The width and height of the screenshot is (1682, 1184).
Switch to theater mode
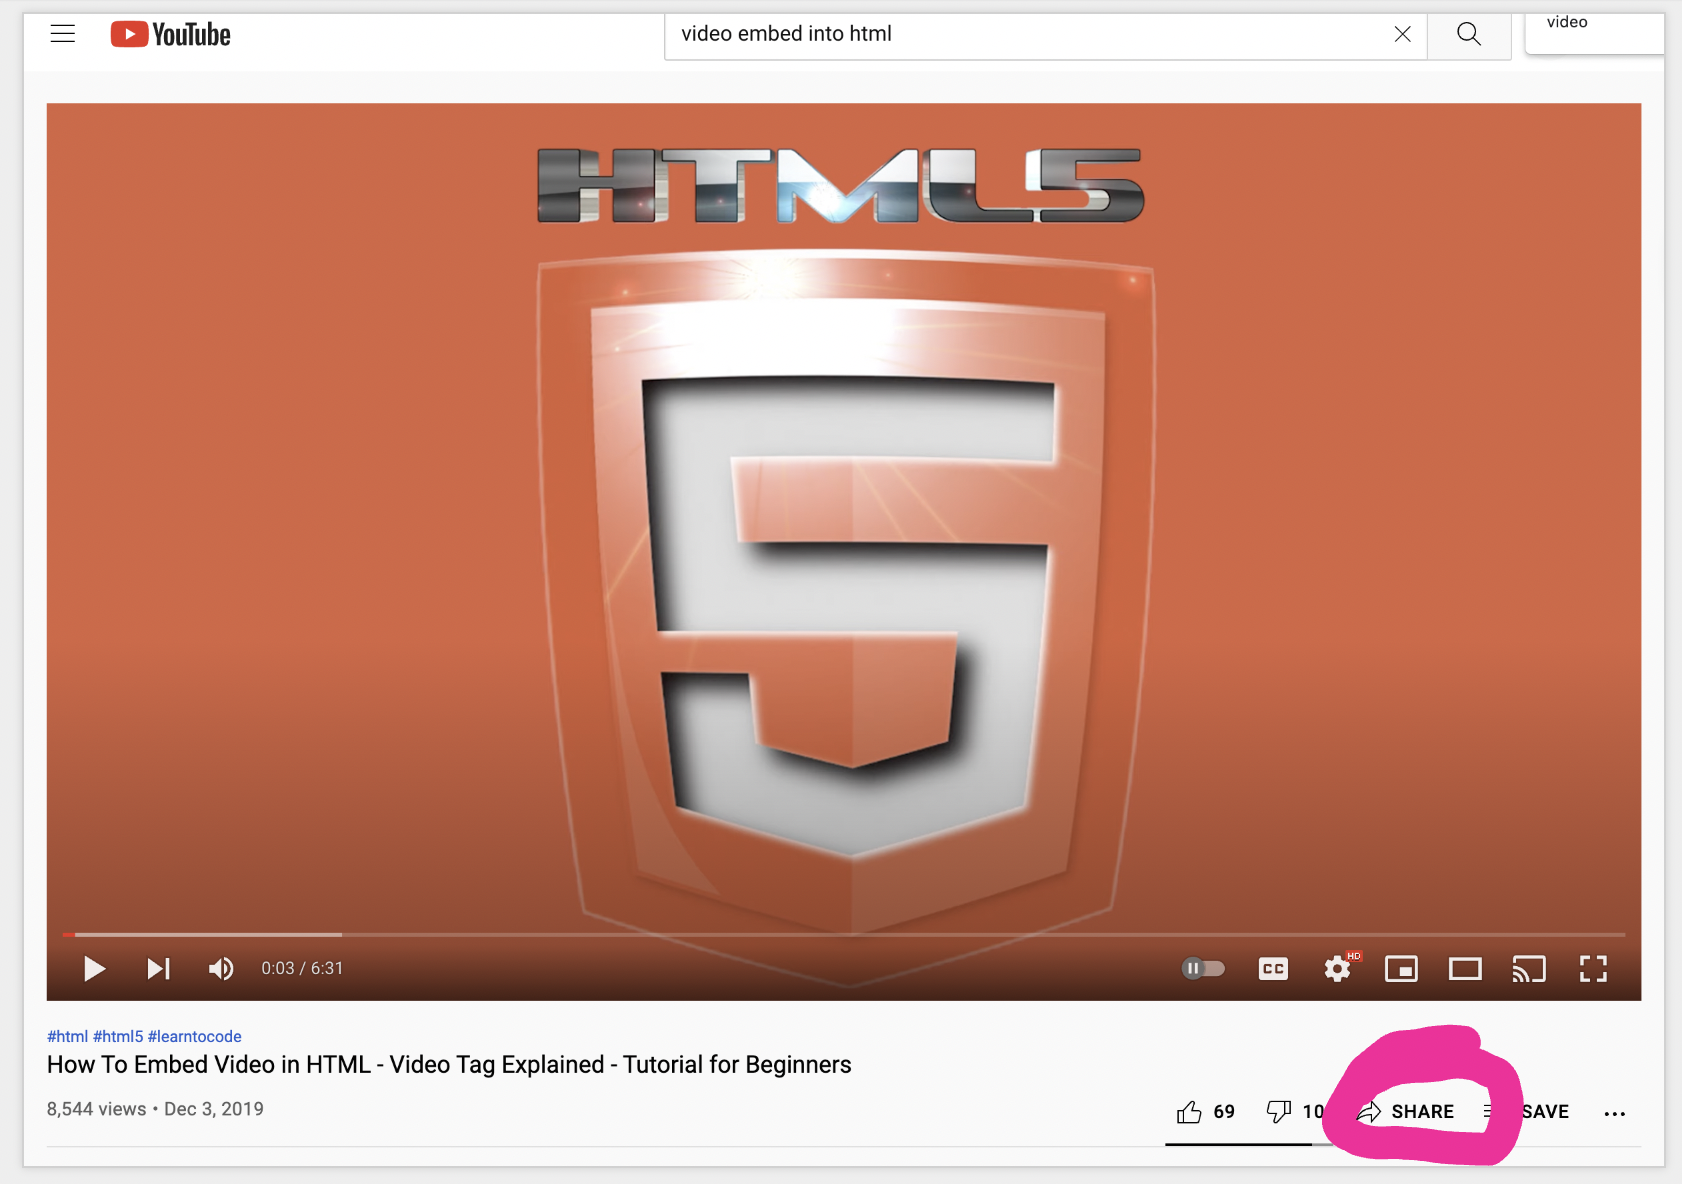pyautogui.click(x=1465, y=968)
